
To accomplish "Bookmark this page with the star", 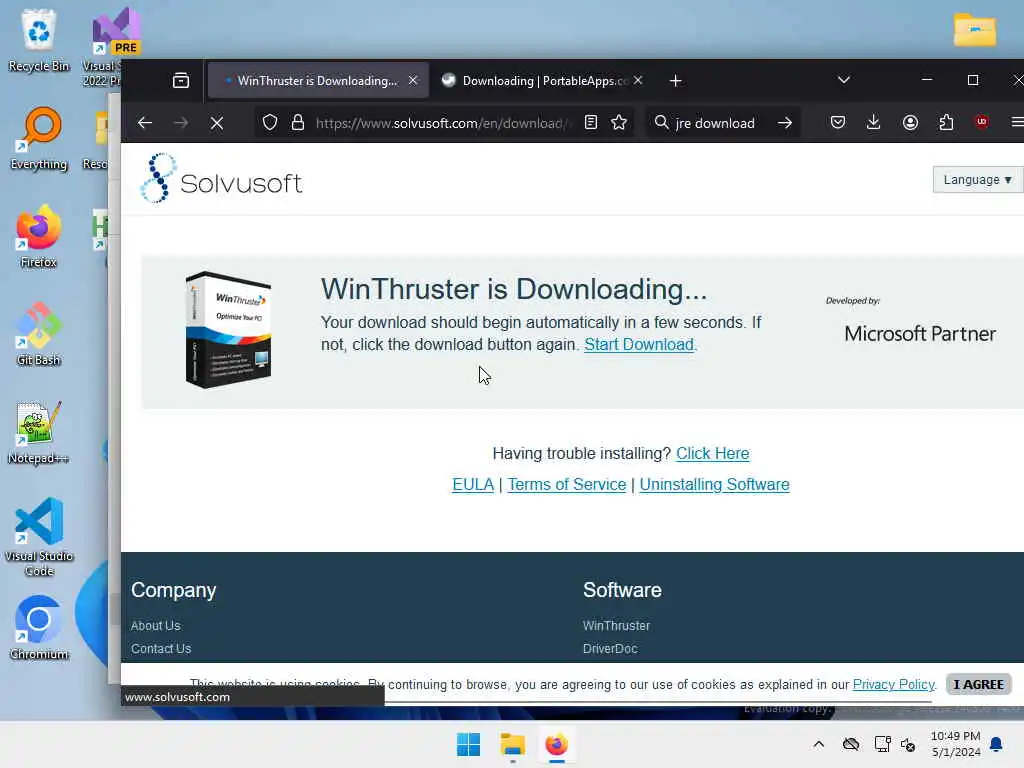I will (619, 122).
